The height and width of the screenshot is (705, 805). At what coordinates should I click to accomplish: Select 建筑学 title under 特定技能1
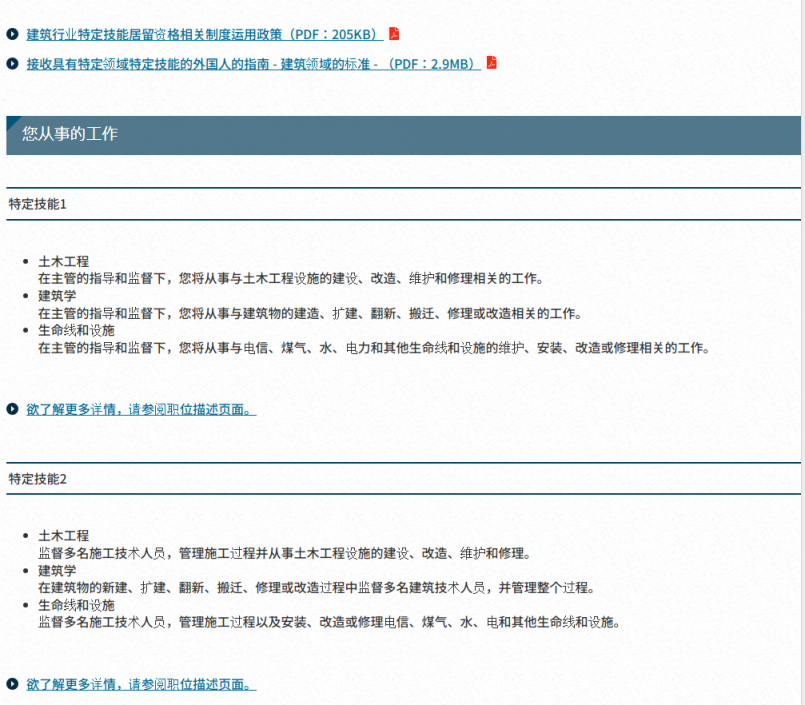[x=57, y=296]
